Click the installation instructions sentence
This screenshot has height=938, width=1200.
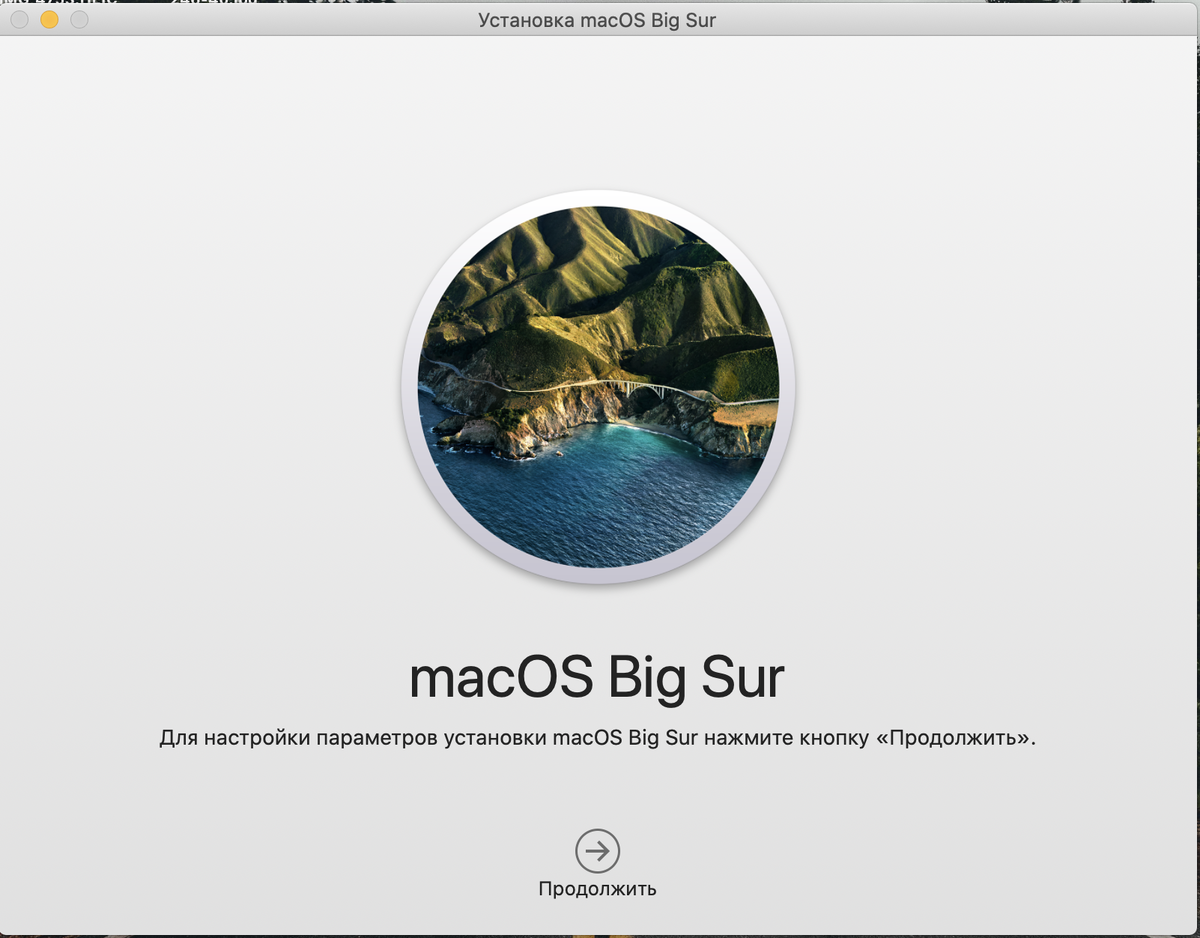click(x=598, y=737)
